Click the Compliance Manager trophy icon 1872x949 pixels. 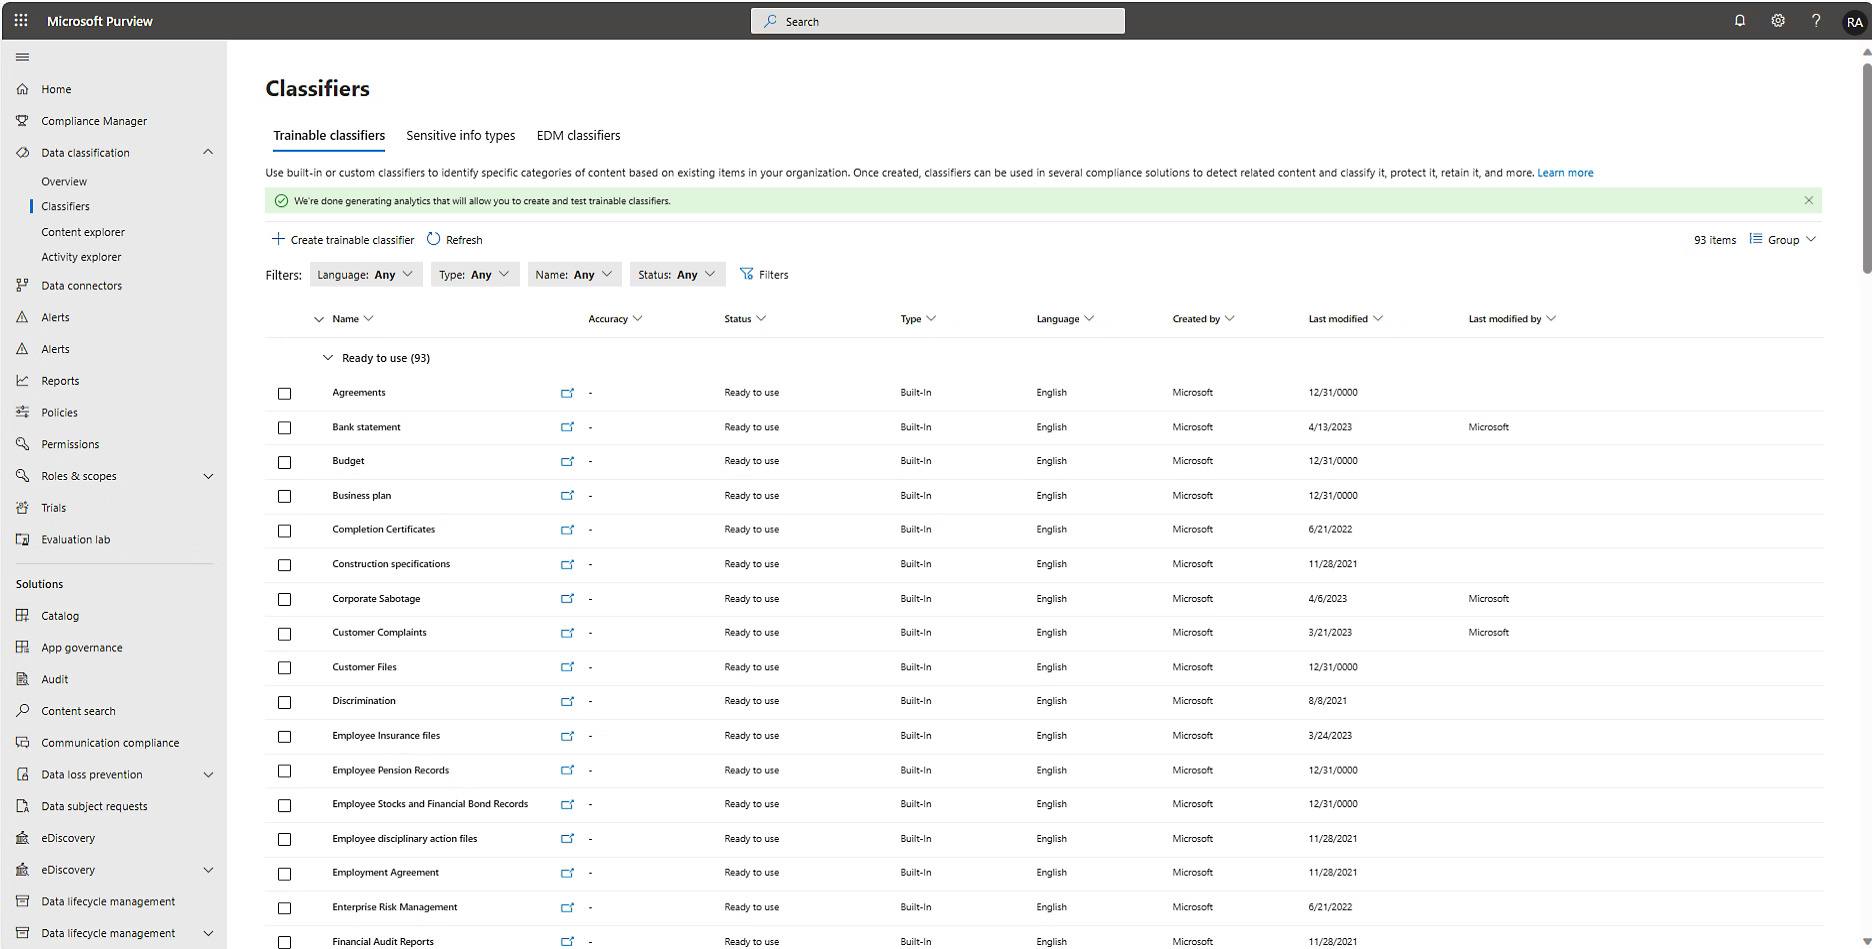[x=22, y=121]
